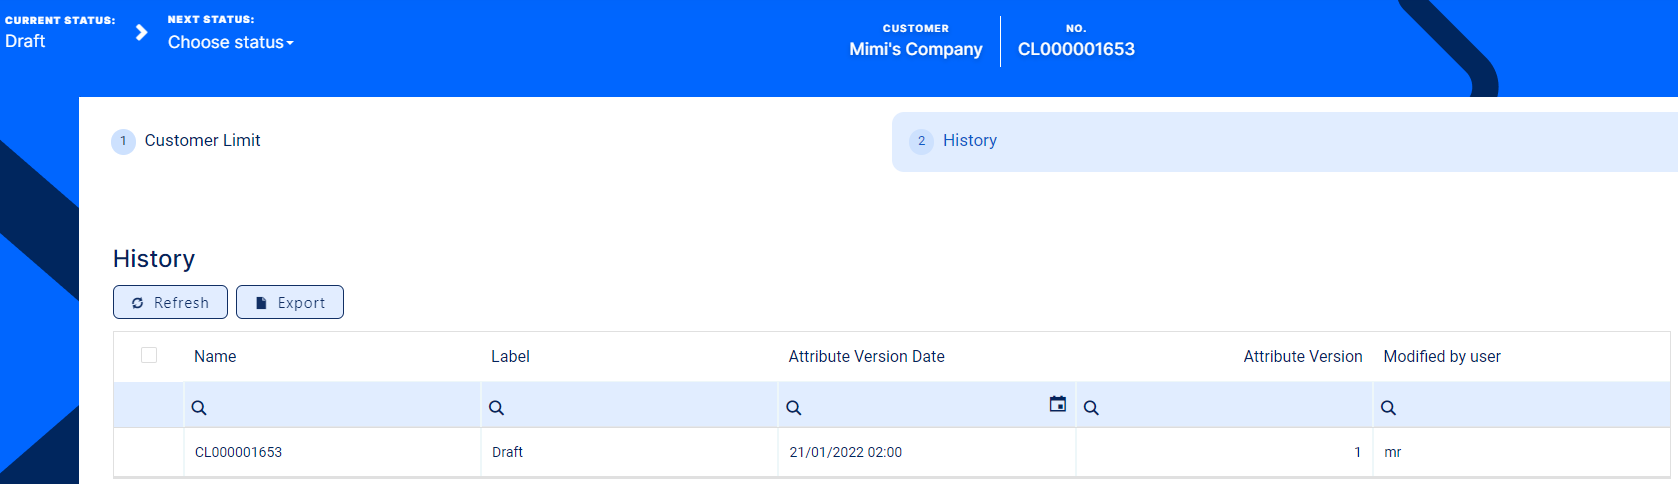Click the chevron arrow between statuses
1678x484 pixels.
click(x=142, y=33)
